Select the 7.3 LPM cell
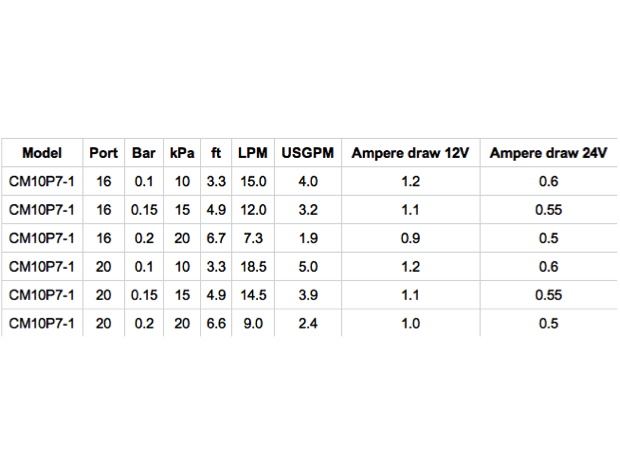 [x=253, y=238]
